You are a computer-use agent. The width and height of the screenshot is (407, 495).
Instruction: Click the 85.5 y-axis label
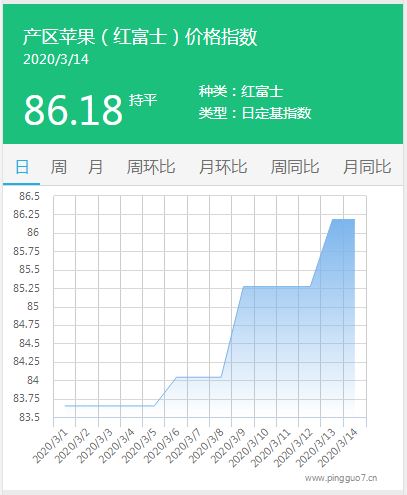click(x=29, y=269)
